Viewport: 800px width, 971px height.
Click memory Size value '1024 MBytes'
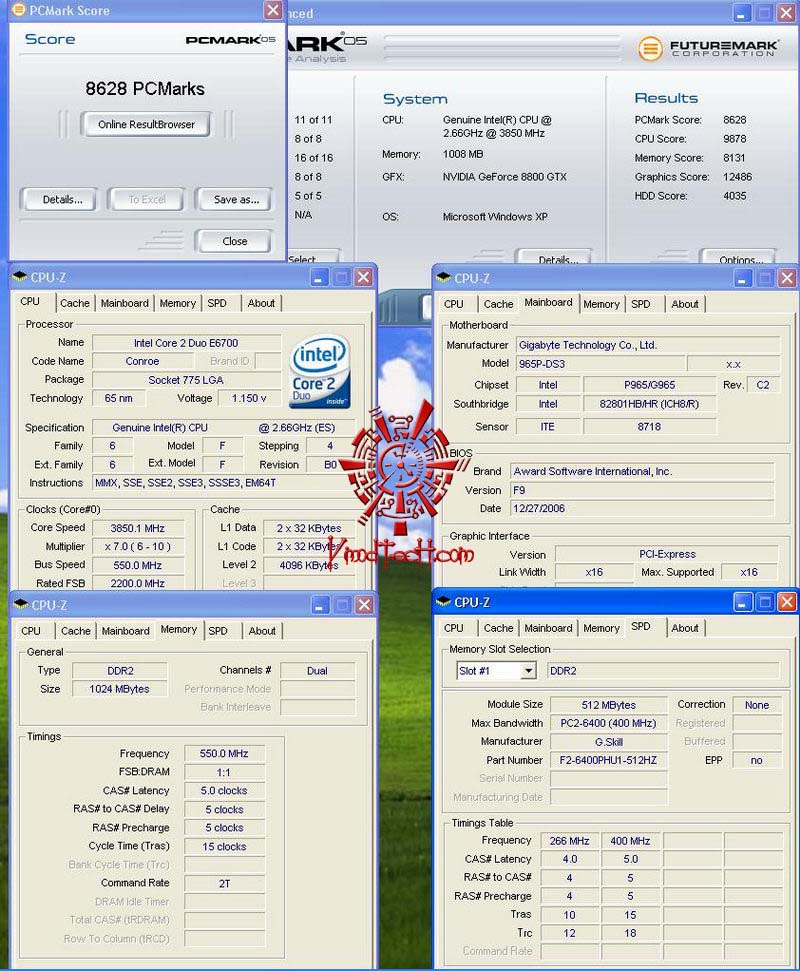[120, 689]
